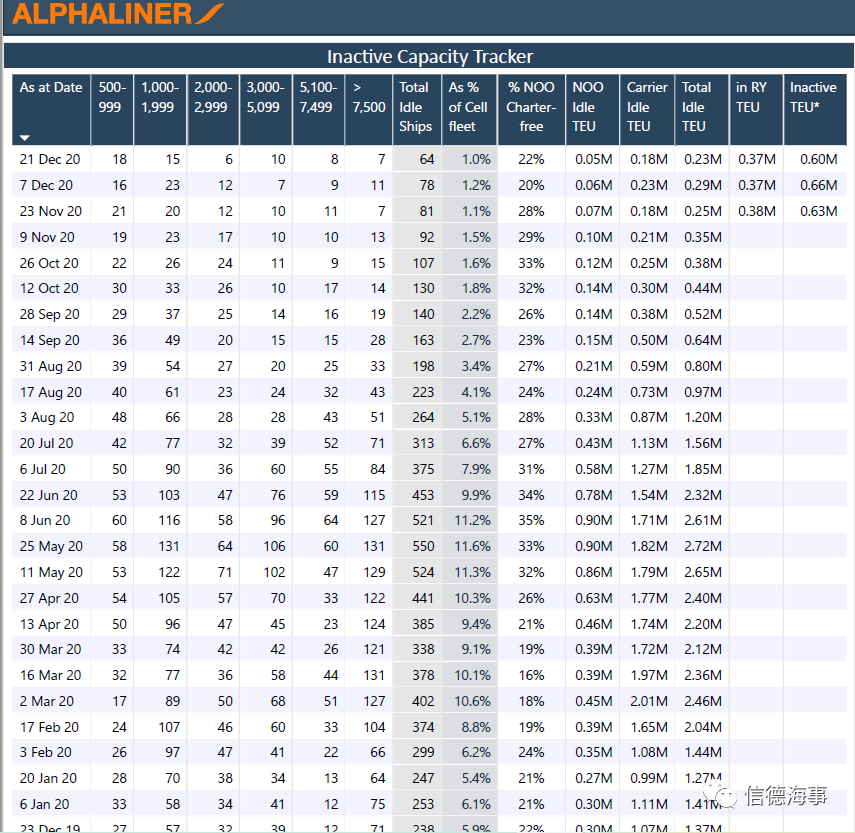Select the Total Idle TEU column header
This screenshot has width=855, height=833.
tap(702, 110)
